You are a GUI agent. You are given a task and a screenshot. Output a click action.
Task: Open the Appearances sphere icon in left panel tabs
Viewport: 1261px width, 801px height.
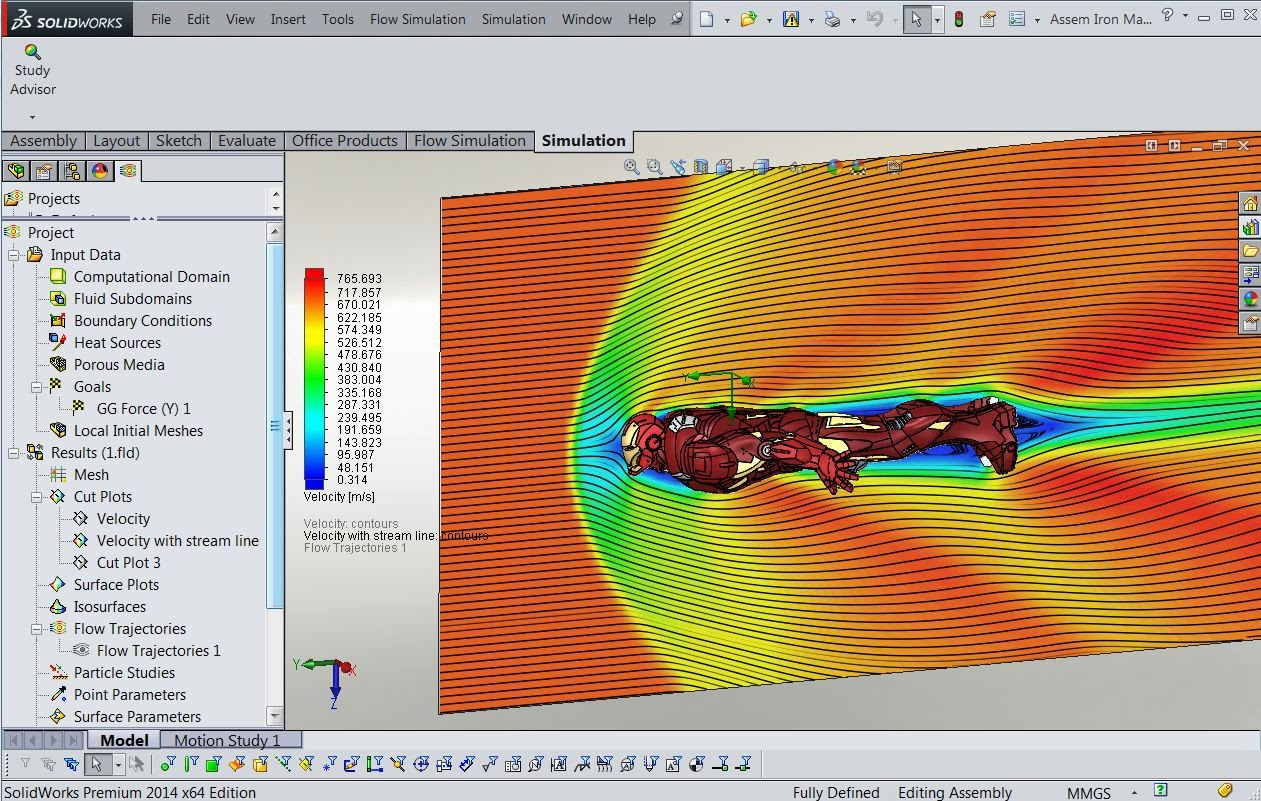pos(99,170)
